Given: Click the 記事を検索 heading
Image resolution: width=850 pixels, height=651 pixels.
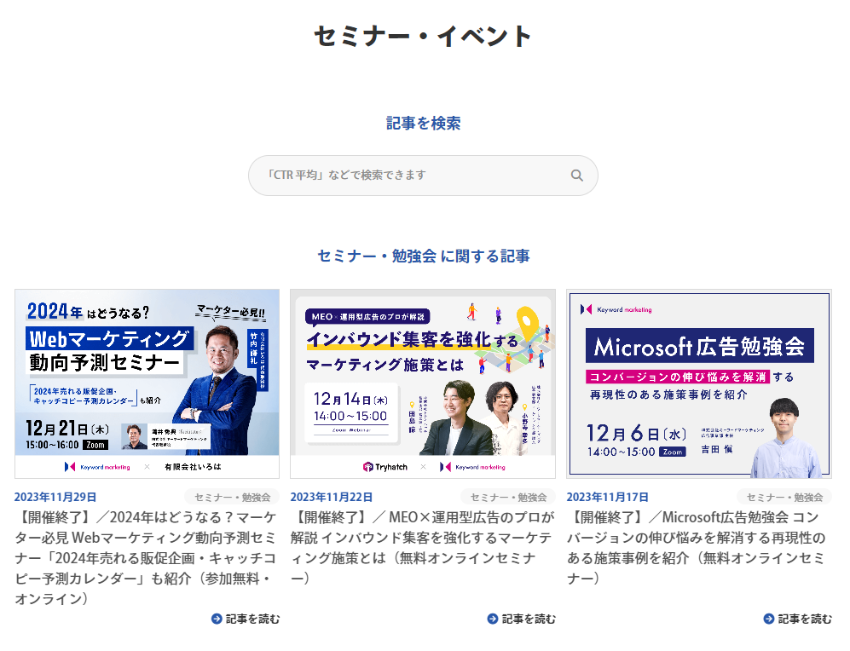Looking at the screenshot, I should click(423, 123).
